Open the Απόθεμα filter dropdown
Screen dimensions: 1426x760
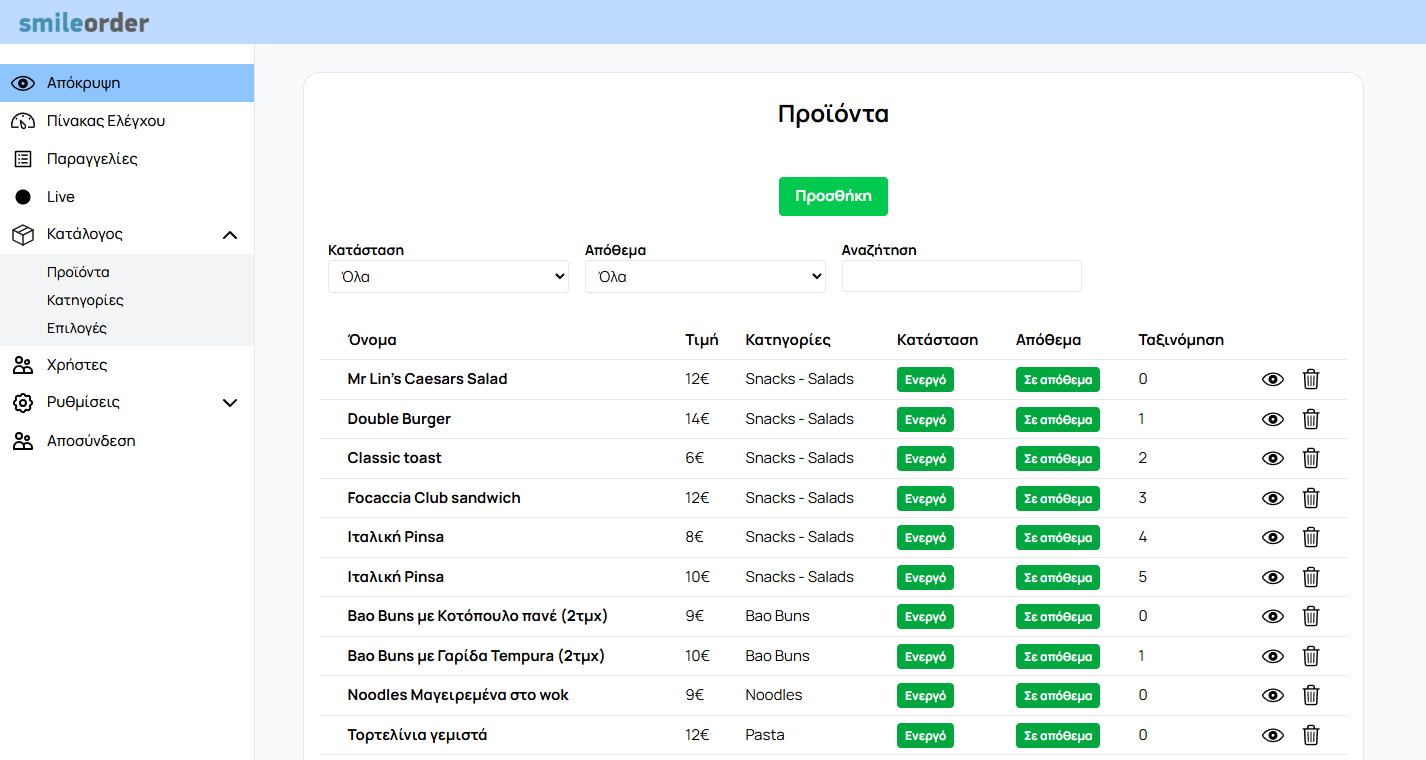click(x=705, y=277)
